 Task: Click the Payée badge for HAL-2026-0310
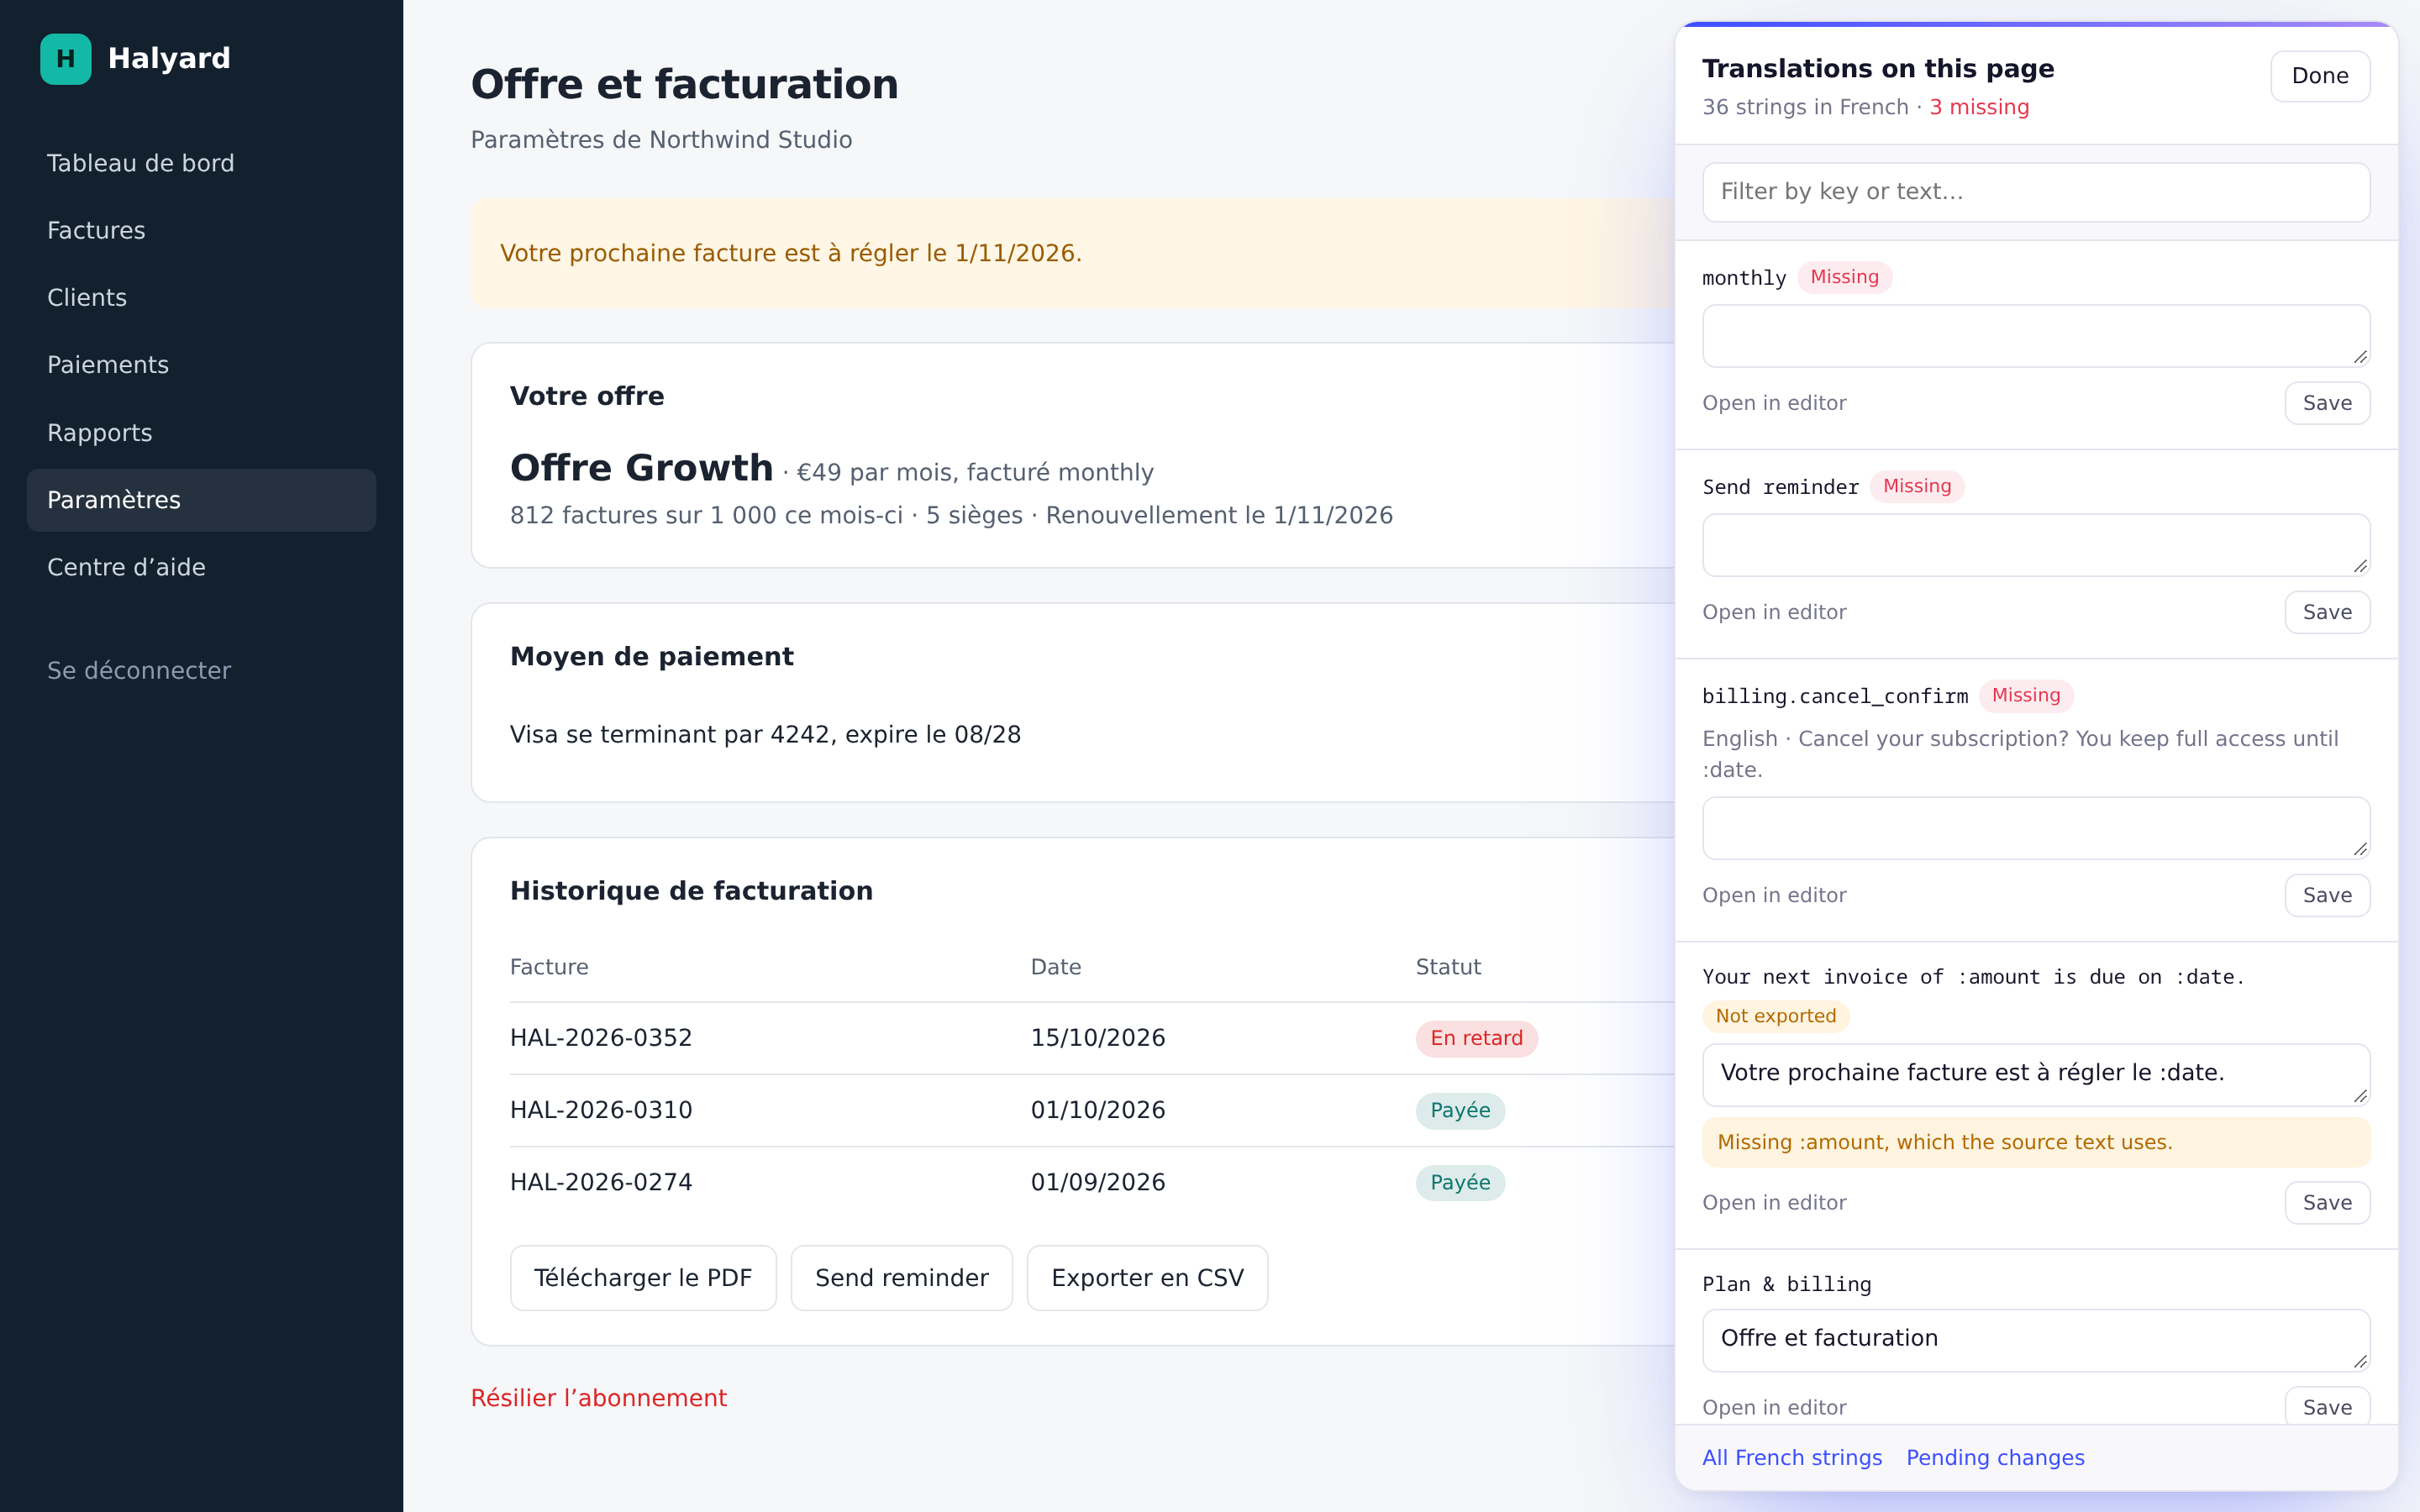1460,1110
